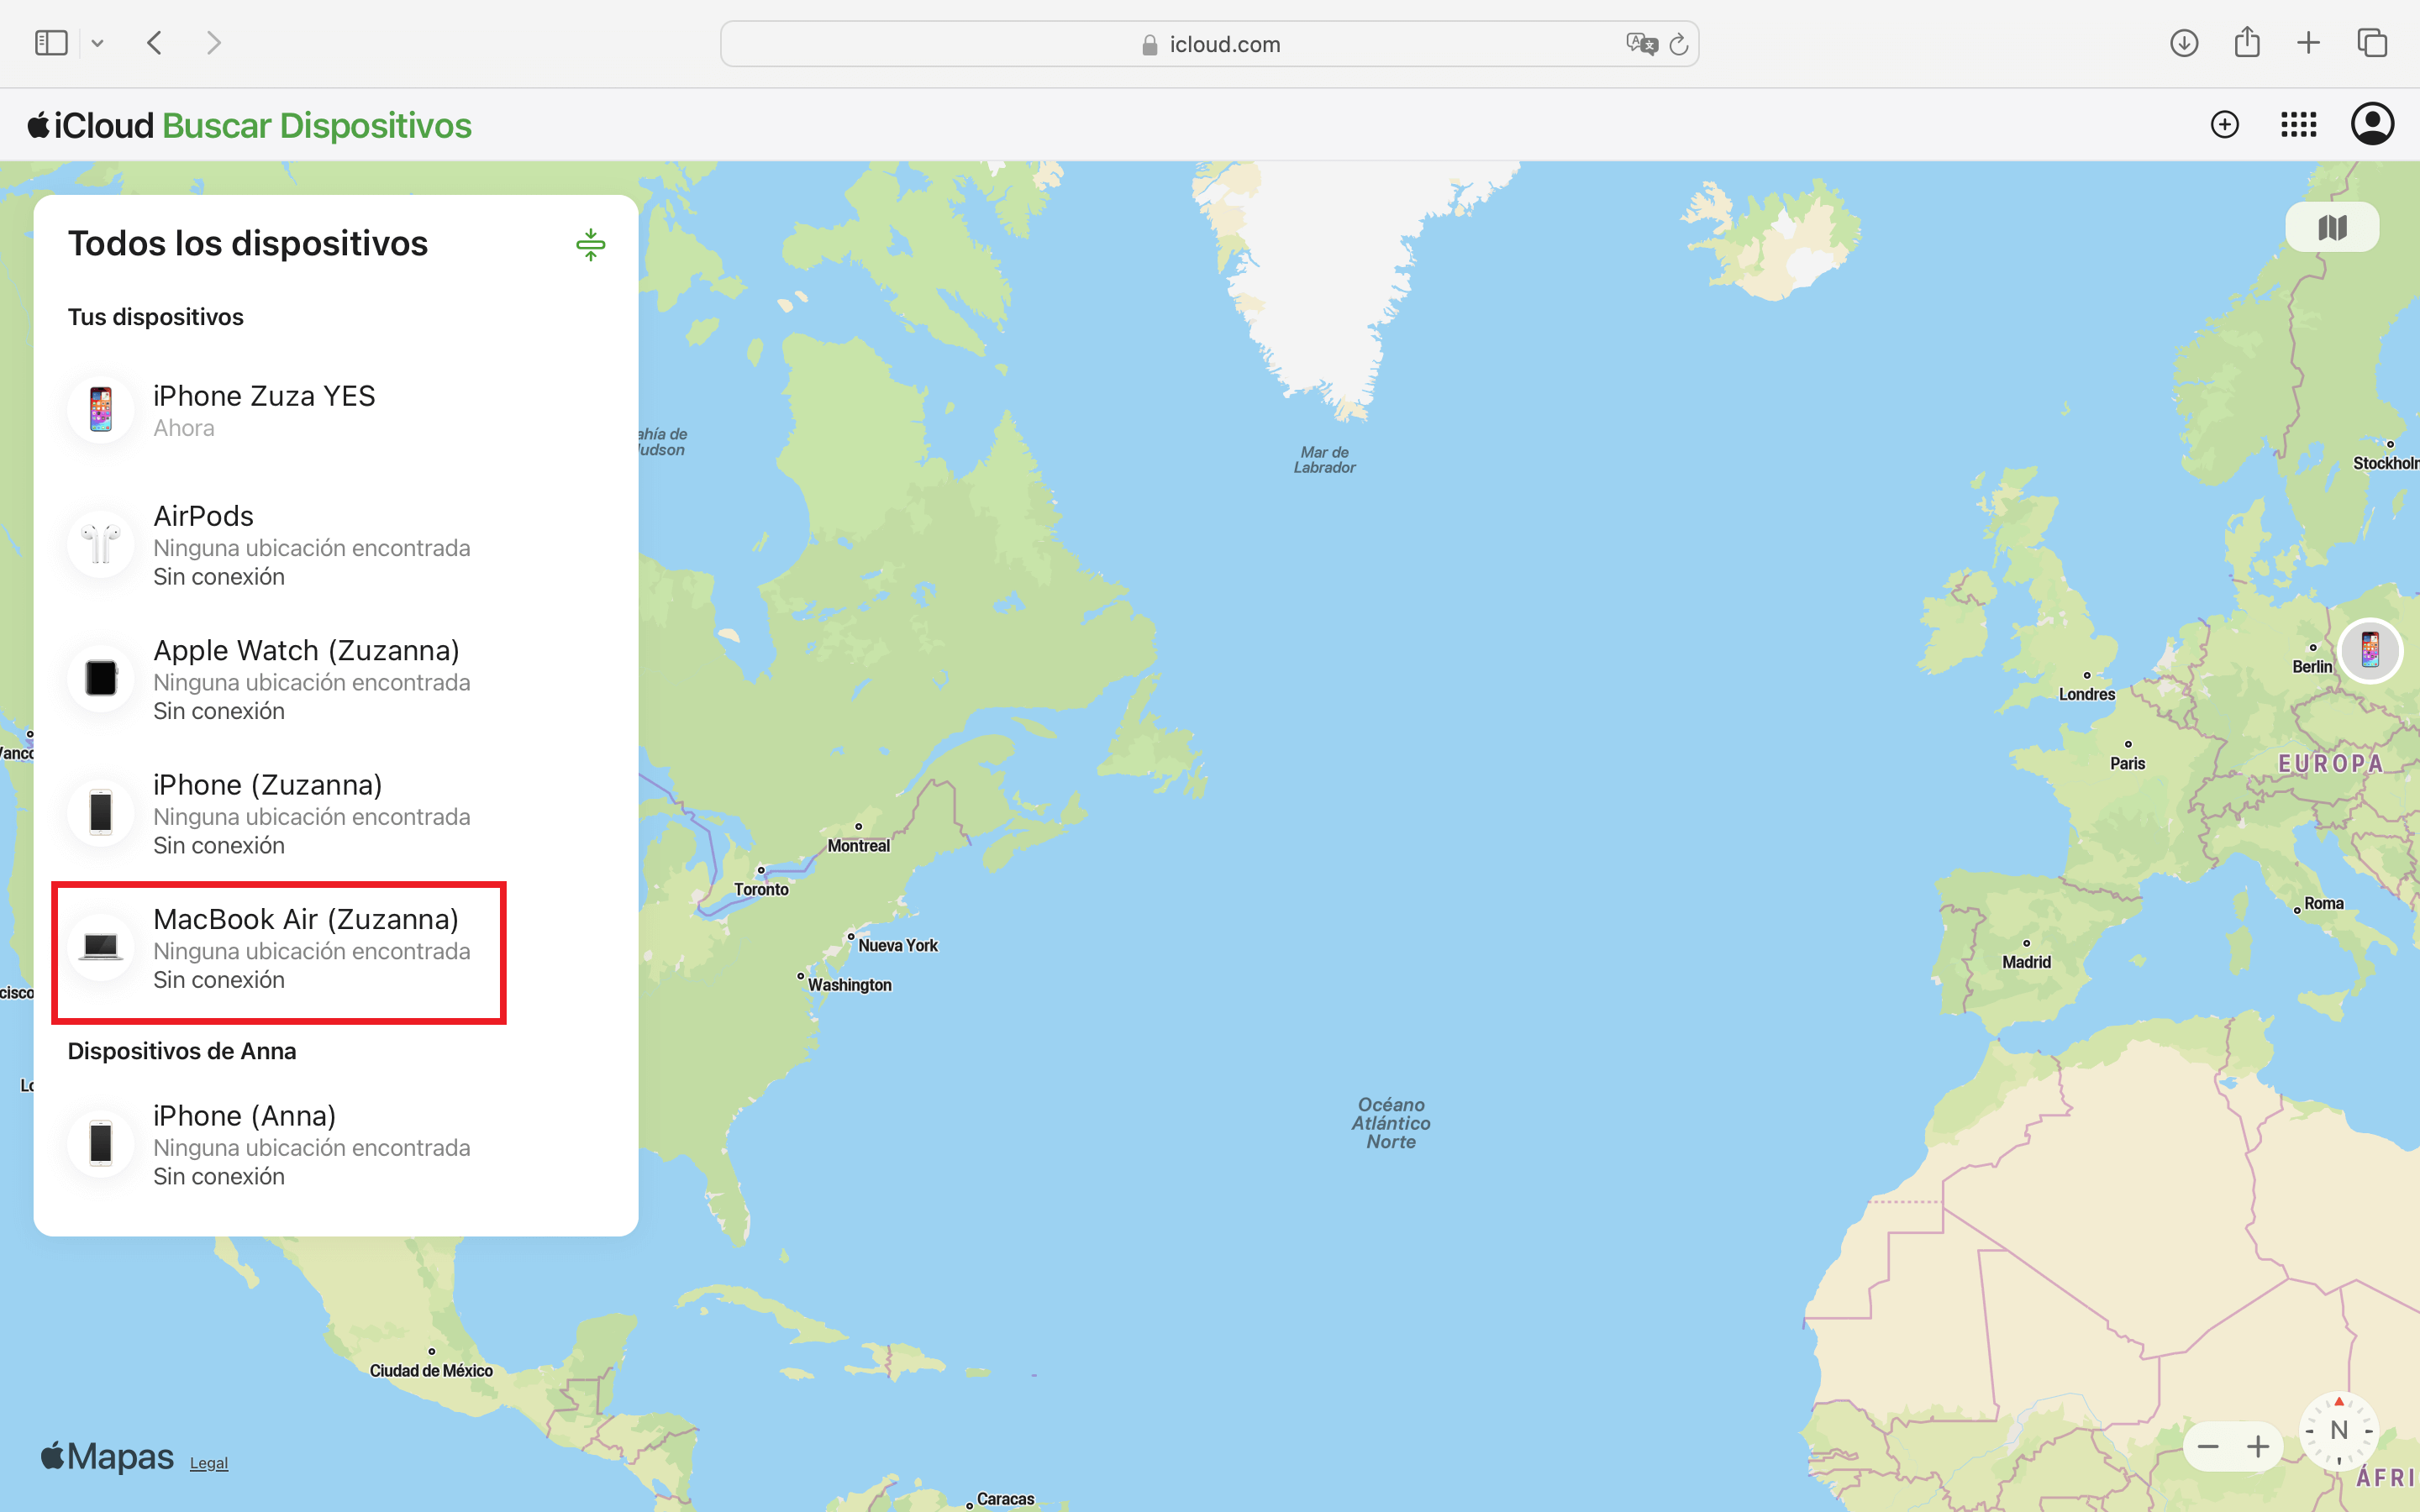The image size is (2420, 1512).
Task: Click the Washington map label
Action: (850, 985)
